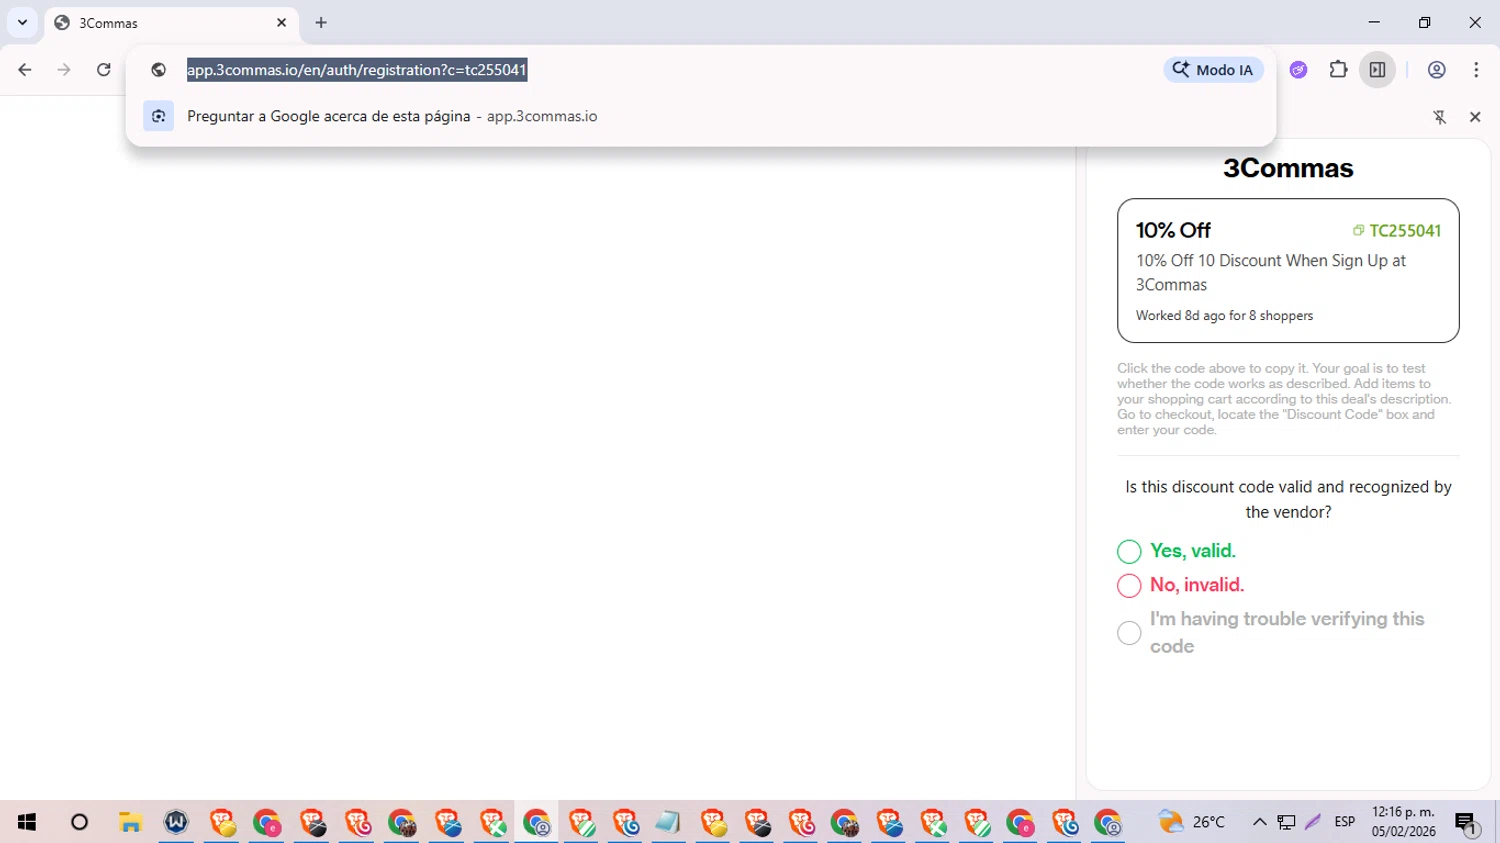Select 'I'm having trouble verifying this code'

pyautogui.click(x=1129, y=633)
